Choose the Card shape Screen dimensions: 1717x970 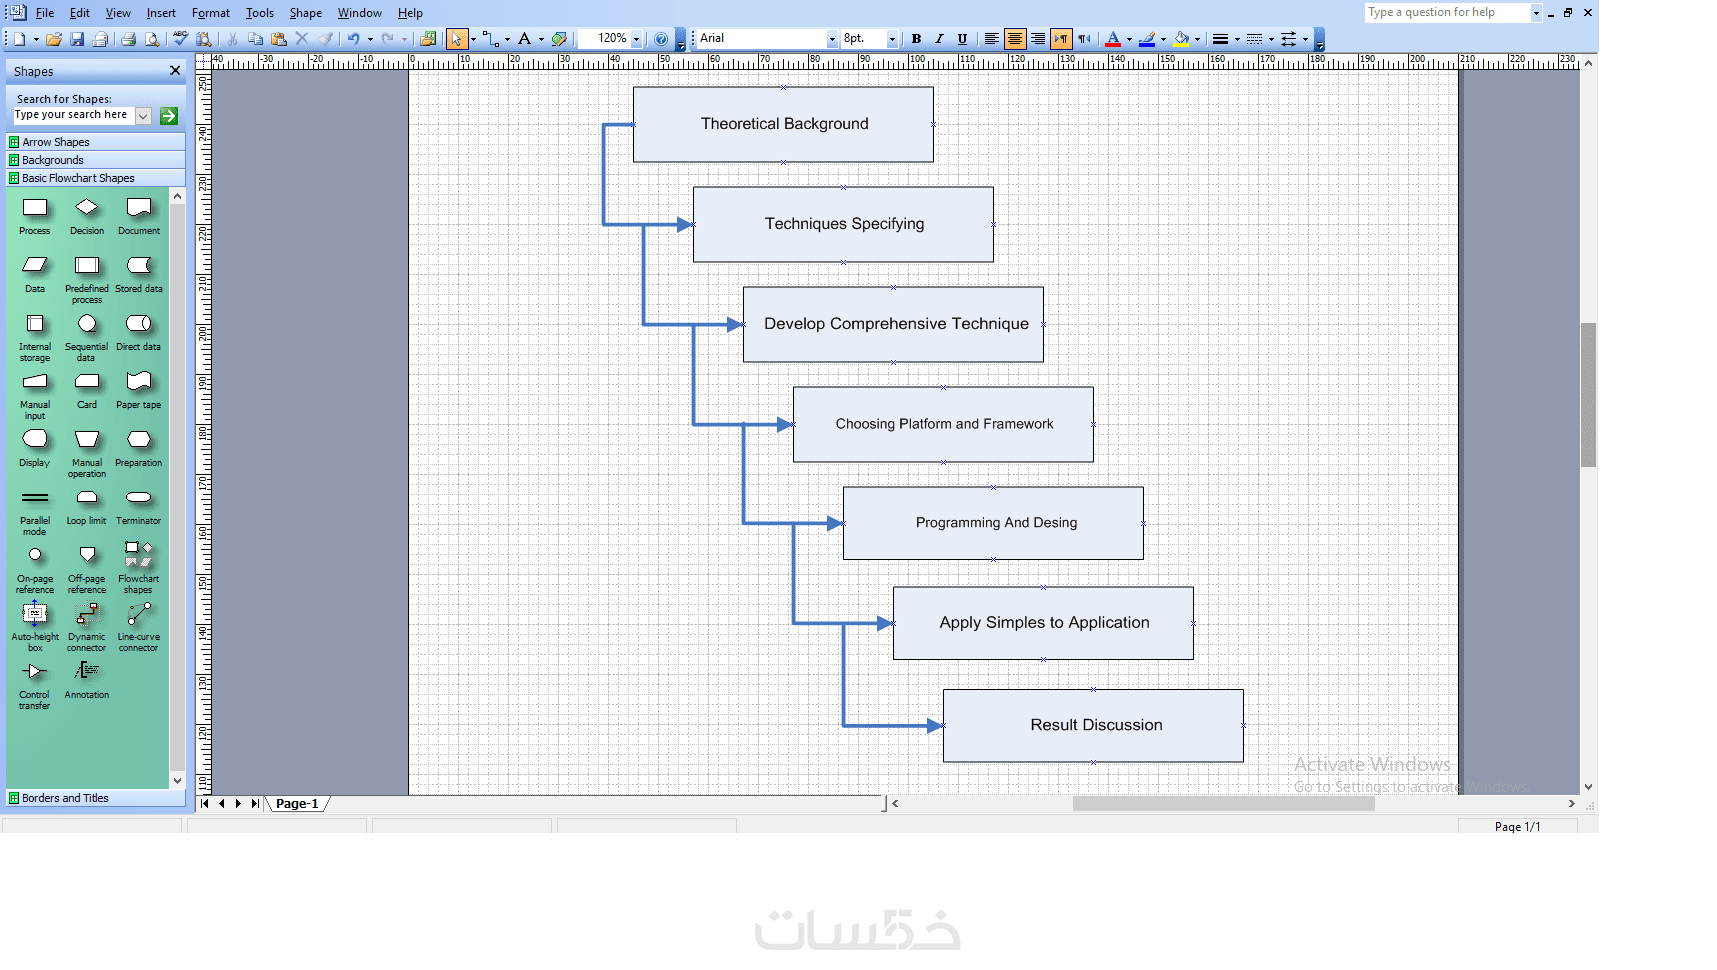pos(87,382)
